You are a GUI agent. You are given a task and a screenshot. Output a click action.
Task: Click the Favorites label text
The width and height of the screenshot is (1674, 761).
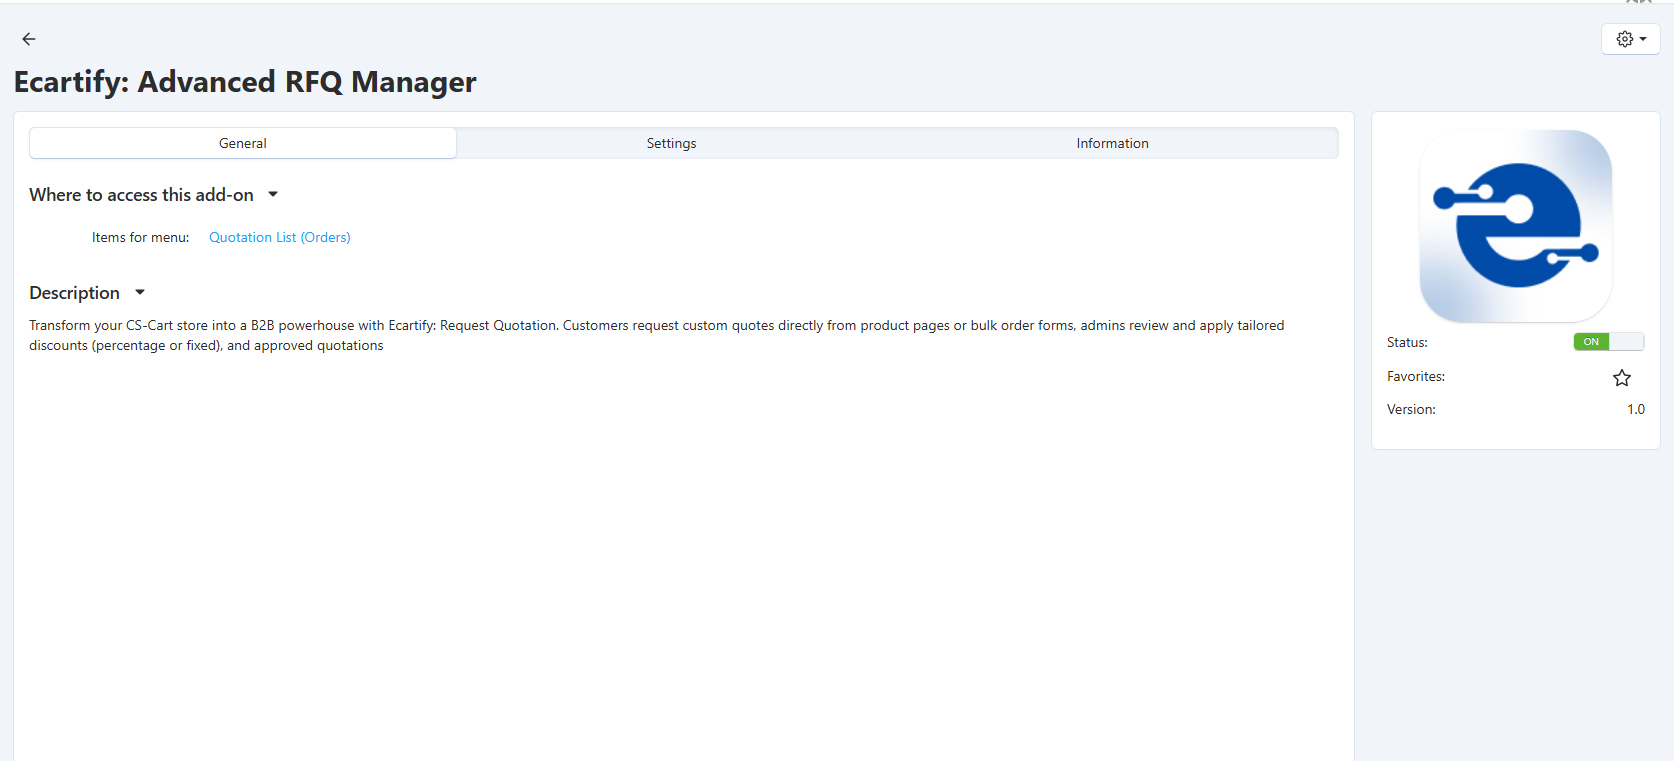click(1415, 376)
